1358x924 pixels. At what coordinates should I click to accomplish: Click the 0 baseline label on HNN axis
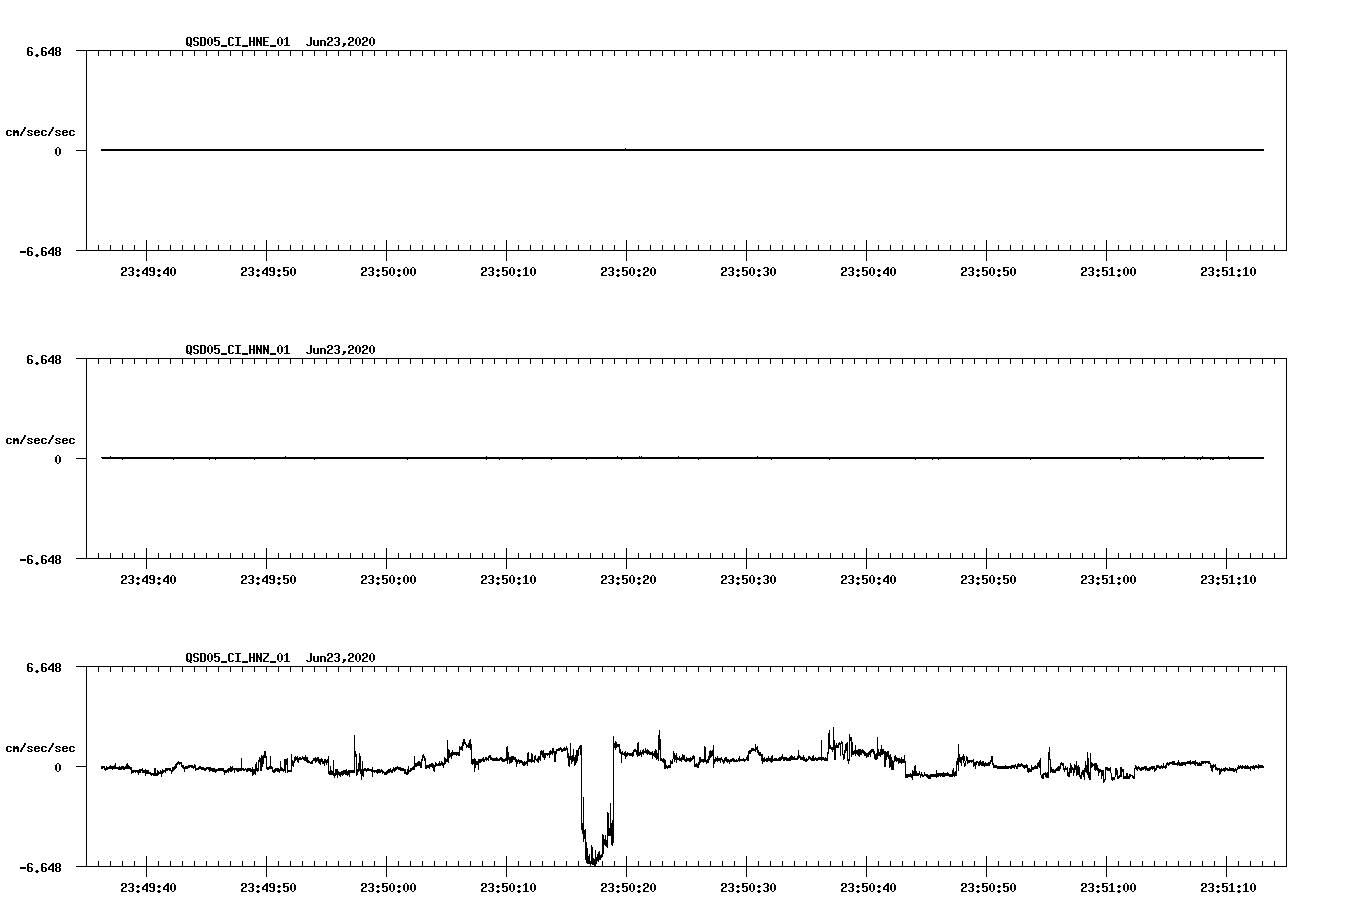(x=58, y=460)
